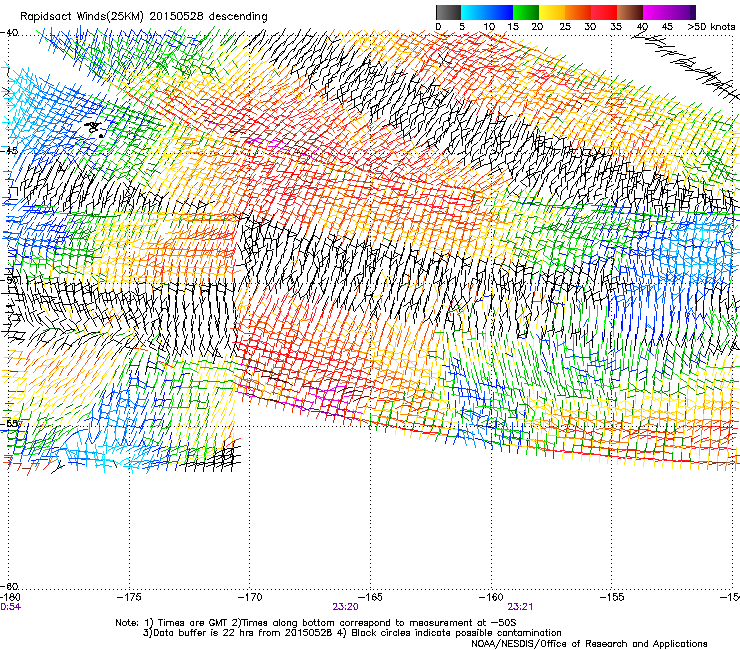Click the gray 0-5 knots legend swatch
The image size is (740, 650).
pos(448,12)
